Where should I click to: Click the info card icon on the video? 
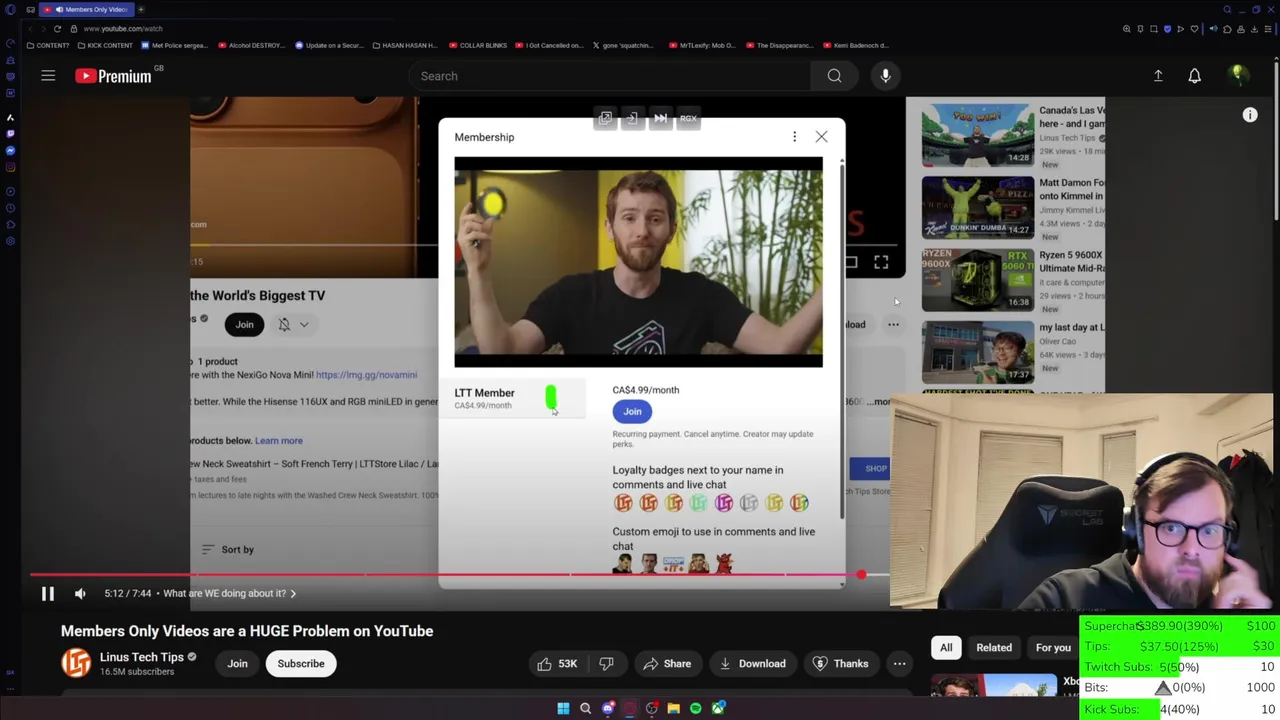[1250, 116]
